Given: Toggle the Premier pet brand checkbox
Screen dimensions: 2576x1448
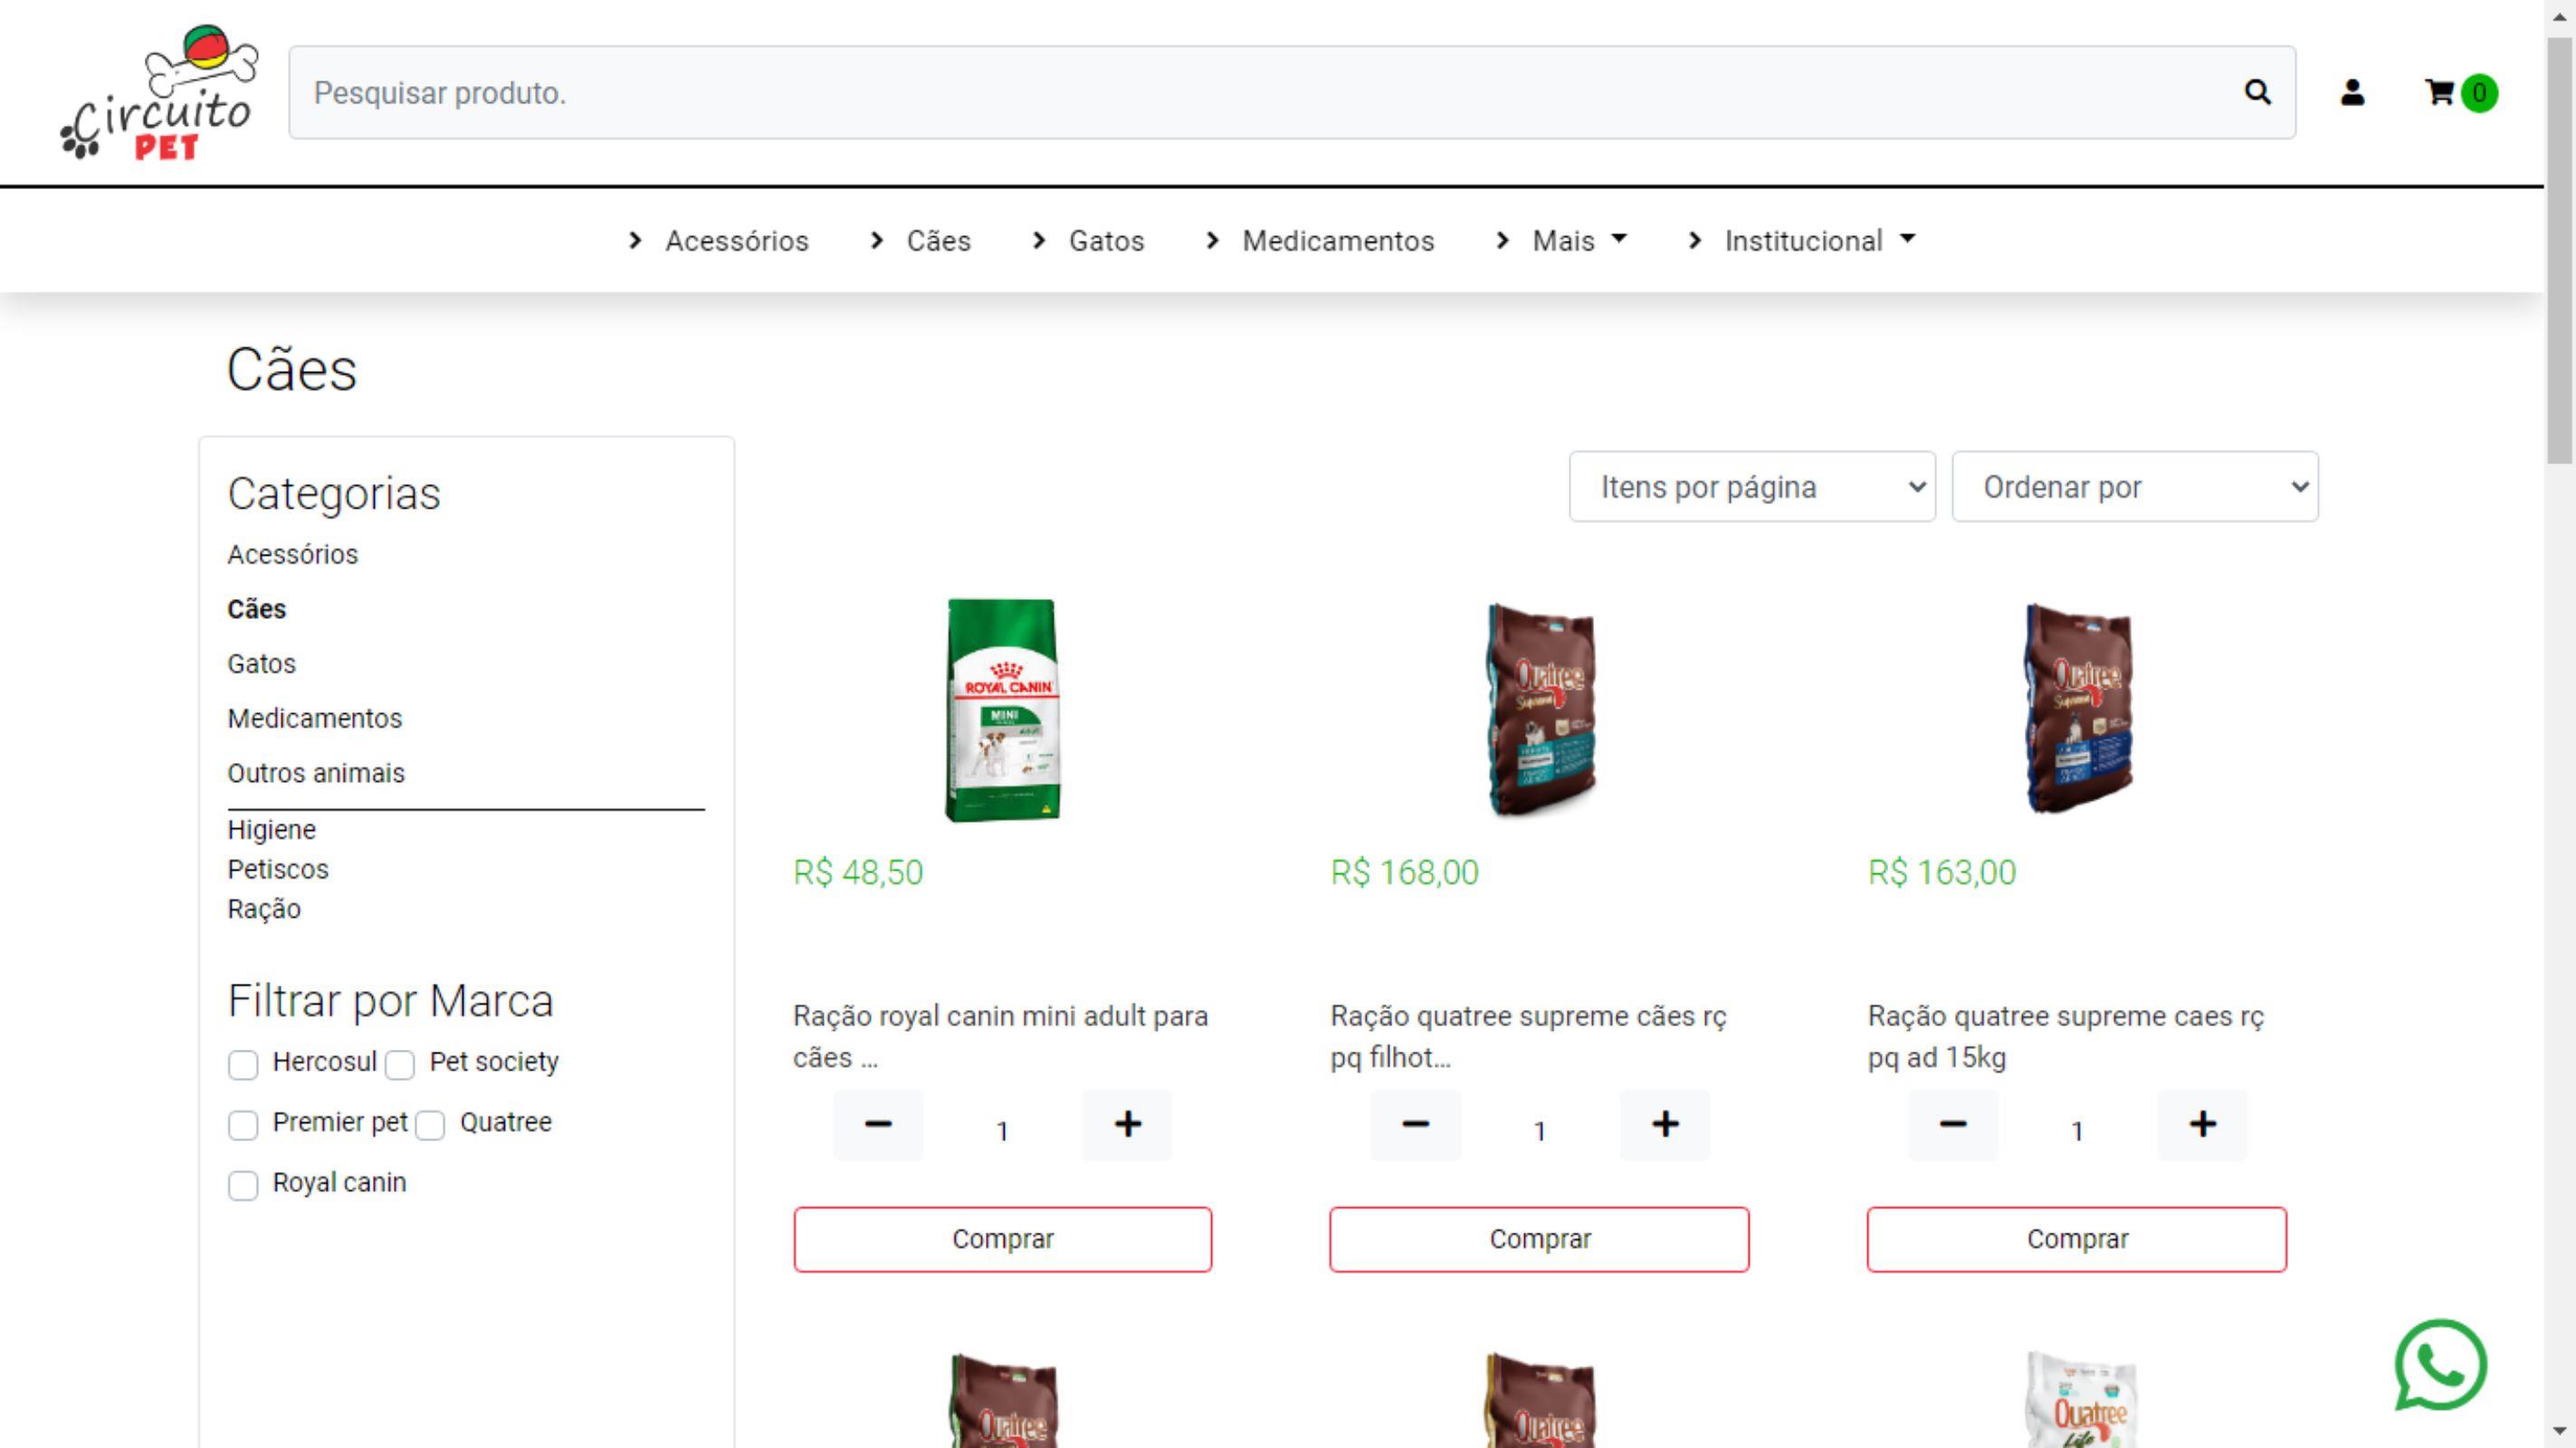Looking at the screenshot, I should pos(243,1125).
